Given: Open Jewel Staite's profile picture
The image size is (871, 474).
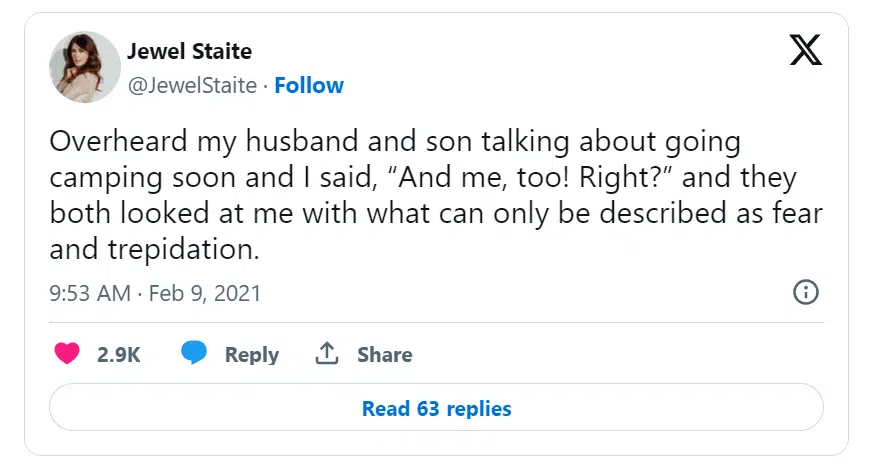Looking at the screenshot, I should coord(79,69).
